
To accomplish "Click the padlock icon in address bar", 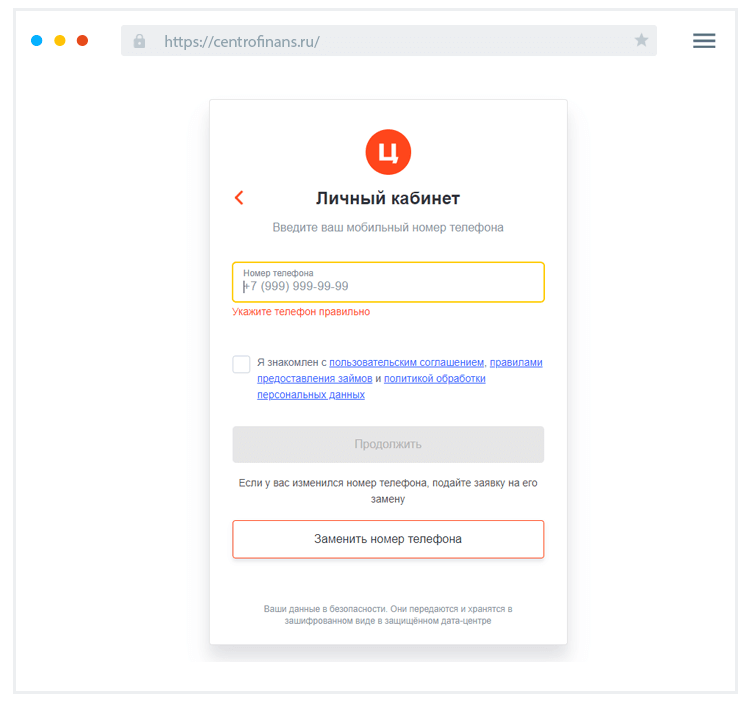I will coord(139,41).
